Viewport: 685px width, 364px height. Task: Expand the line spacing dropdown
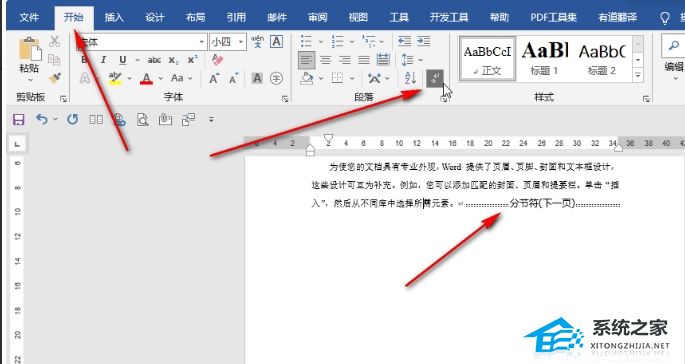[x=421, y=60]
